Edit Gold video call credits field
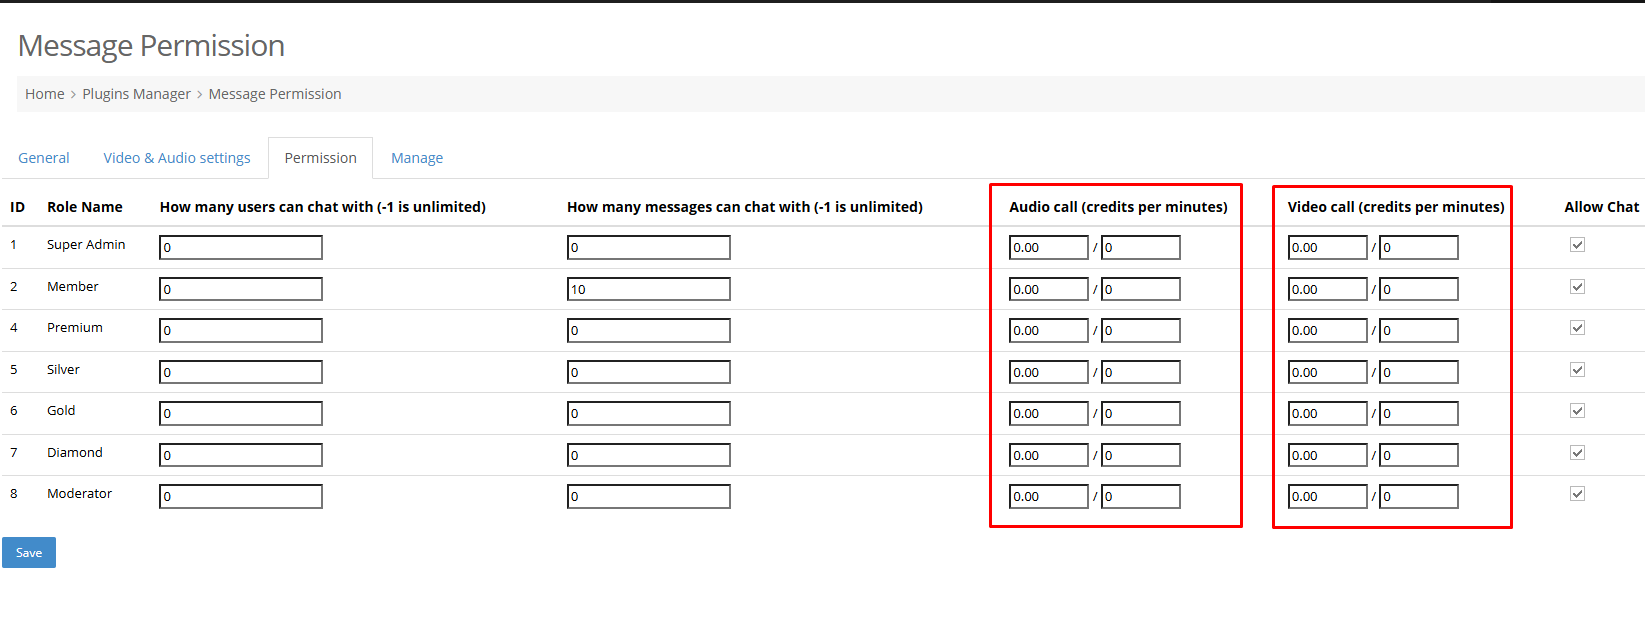 (1328, 413)
